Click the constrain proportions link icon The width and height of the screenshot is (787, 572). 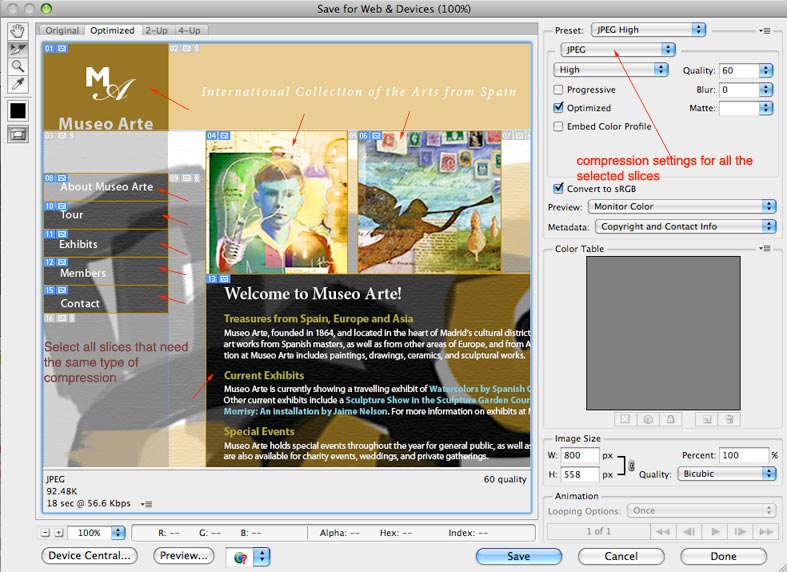(x=630, y=465)
